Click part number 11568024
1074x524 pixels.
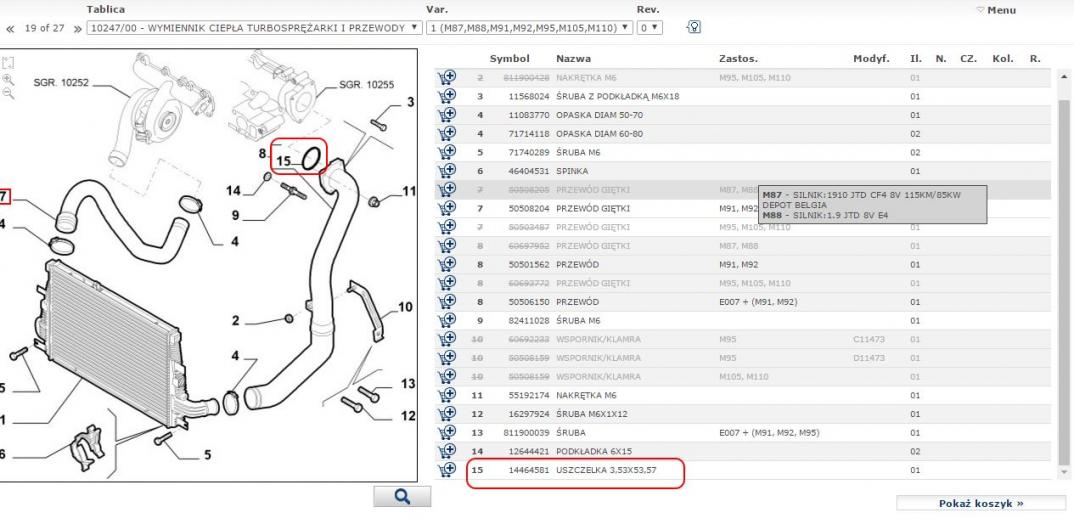coord(529,97)
